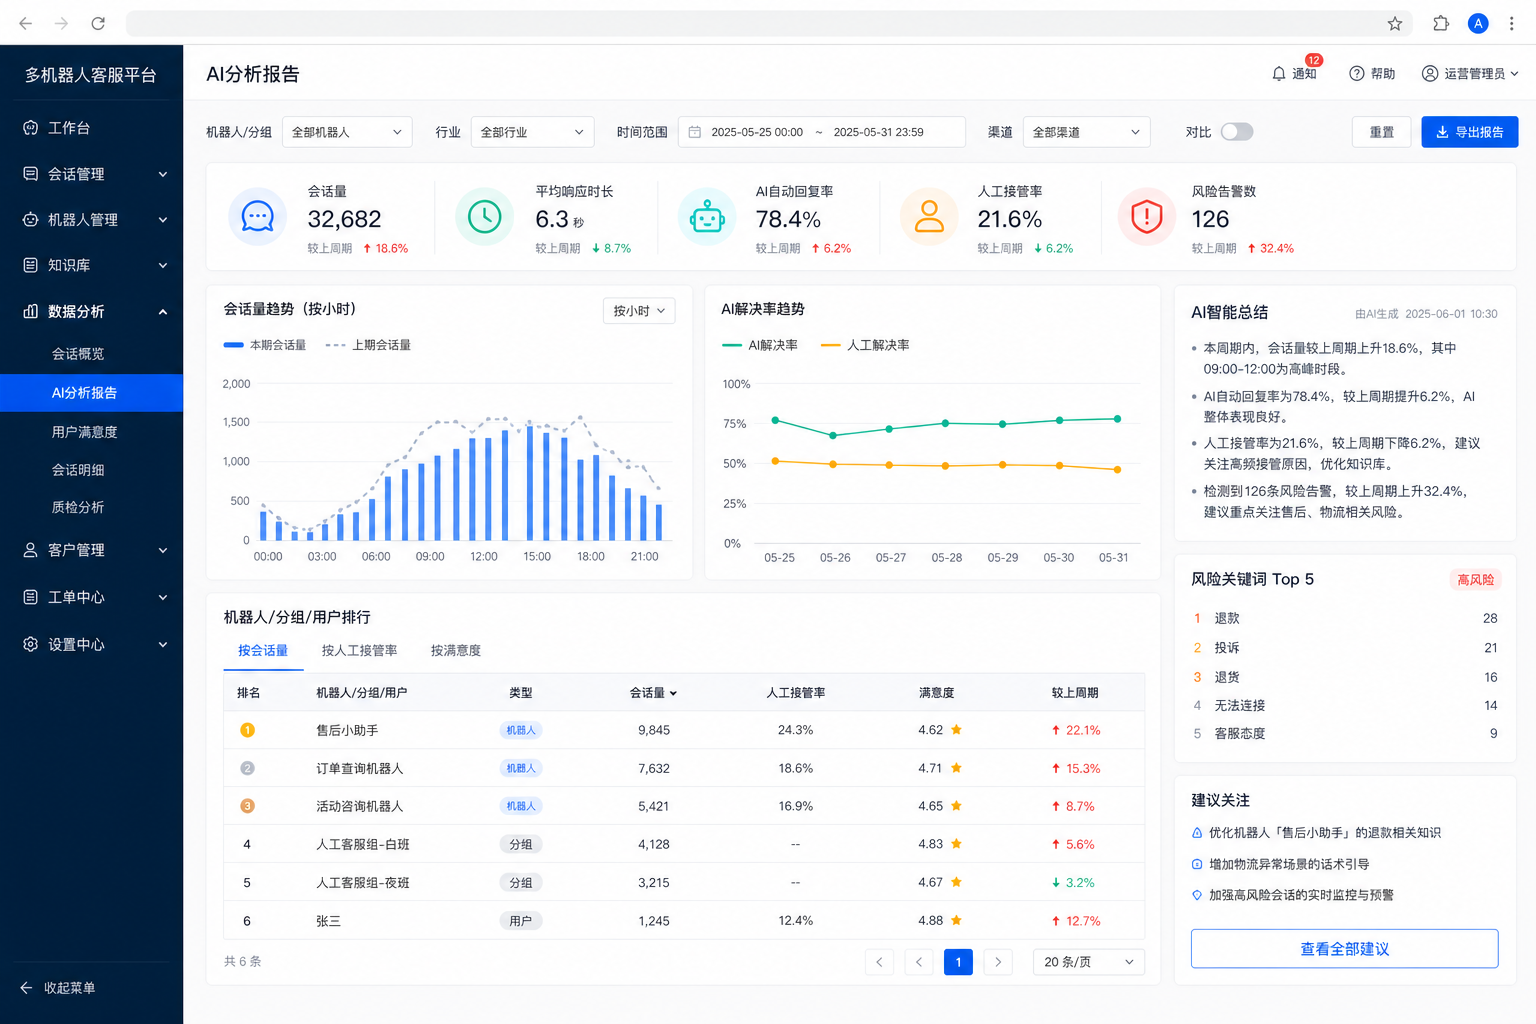The image size is (1536, 1024).
Task: Toggle 人工解决率 legend series
Action: point(865,345)
